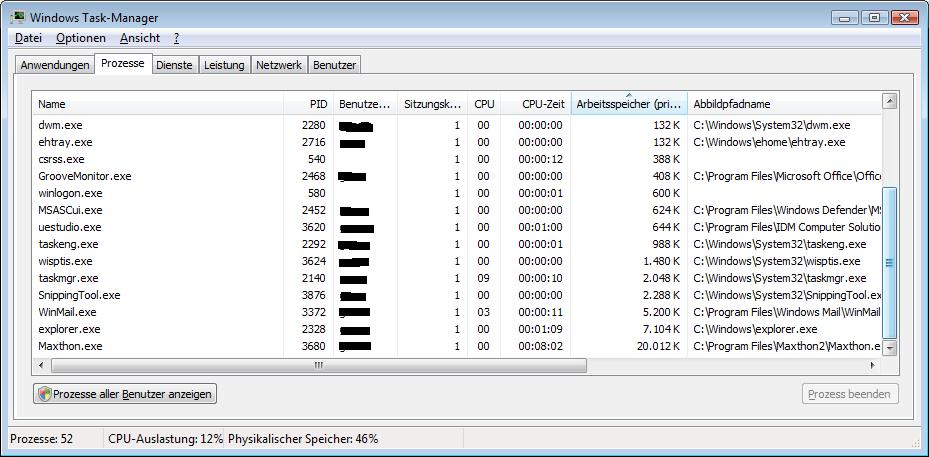929x457 pixels.
Task: Click CPU-Zeit value 00:01:09
Action: click(x=540, y=329)
